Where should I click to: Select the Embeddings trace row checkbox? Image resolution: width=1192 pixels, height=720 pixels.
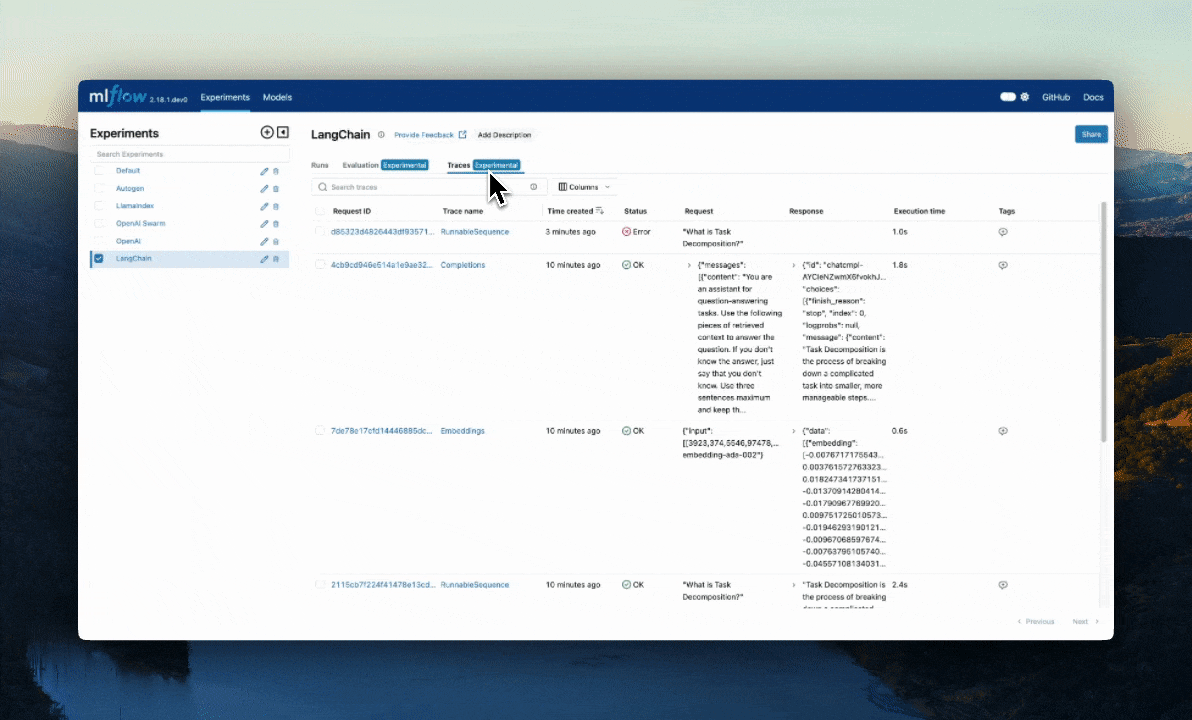coord(320,431)
